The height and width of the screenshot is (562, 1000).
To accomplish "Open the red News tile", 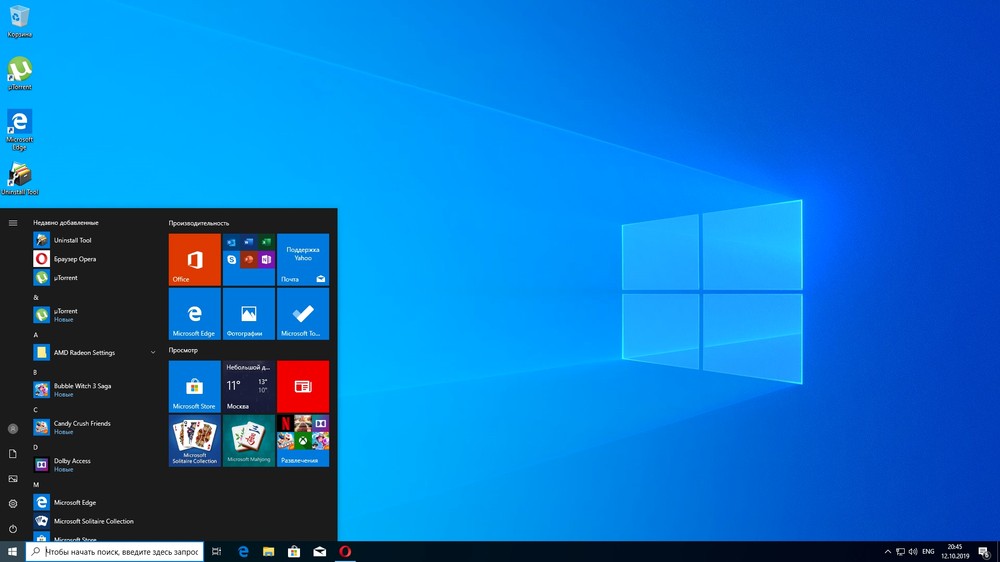I will [x=302, y=387].
